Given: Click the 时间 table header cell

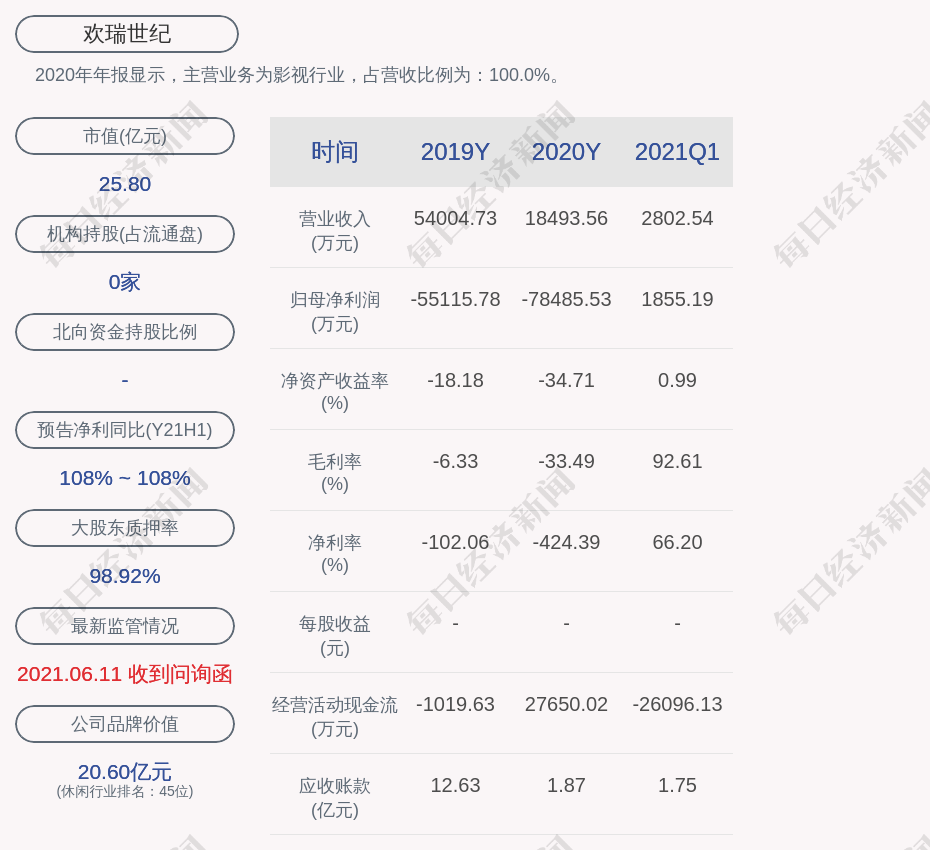Looking at the screenshot, I should pyautogui.click(x=335, y=152).
